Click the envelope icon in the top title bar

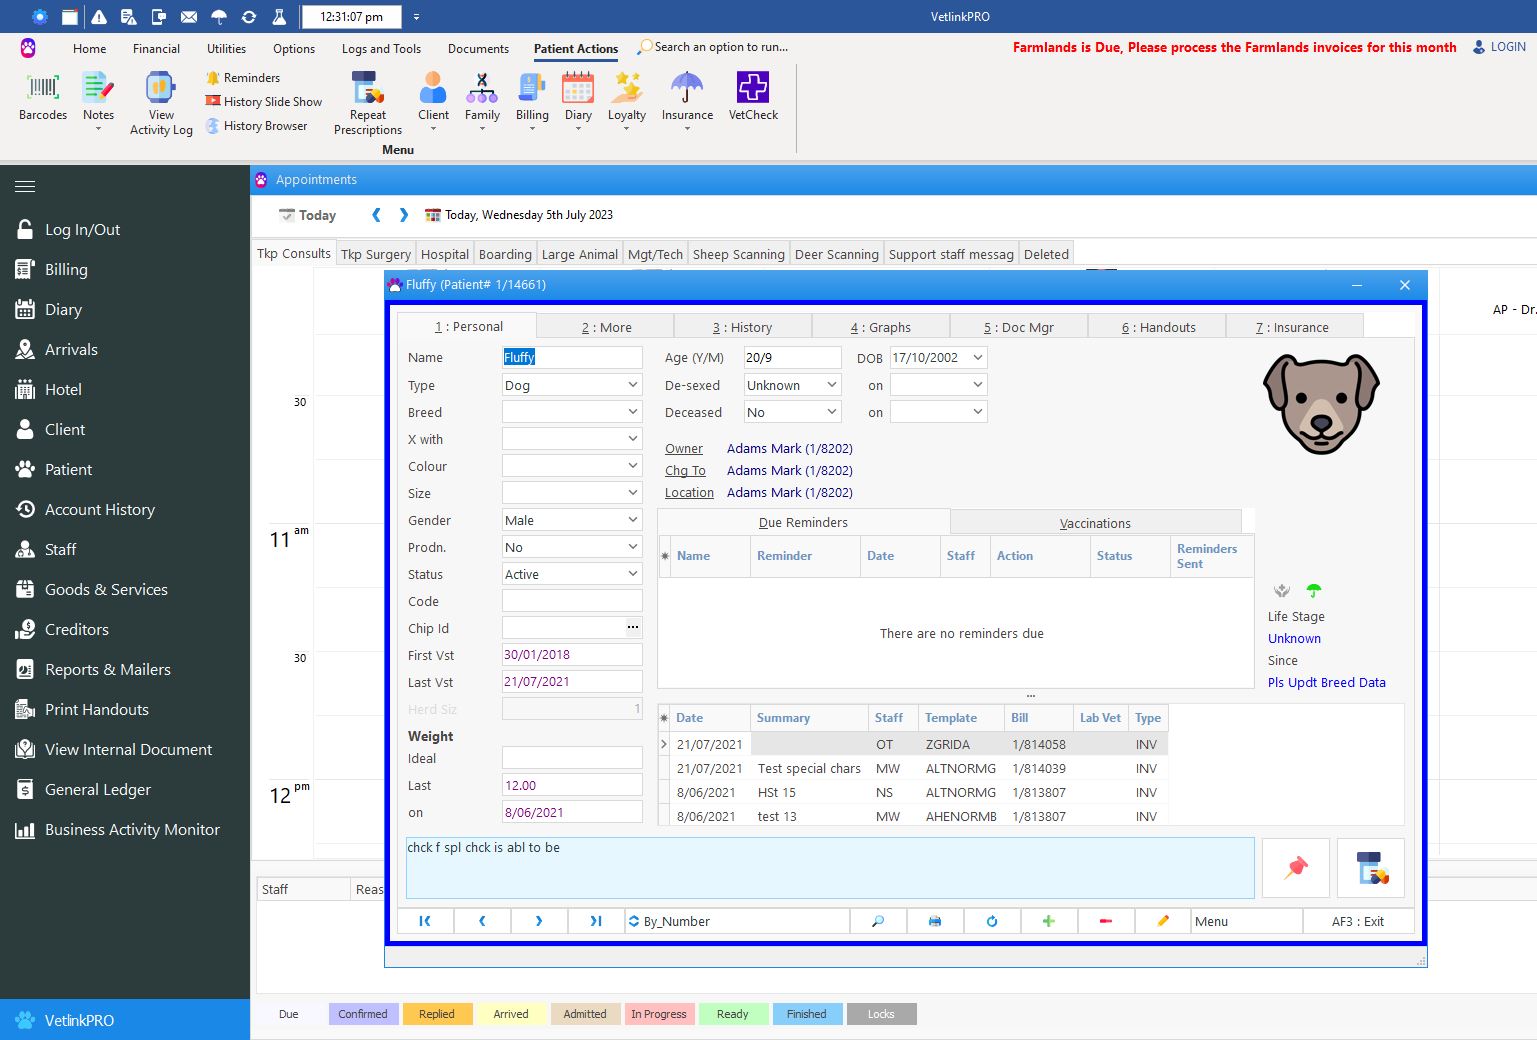188,16
